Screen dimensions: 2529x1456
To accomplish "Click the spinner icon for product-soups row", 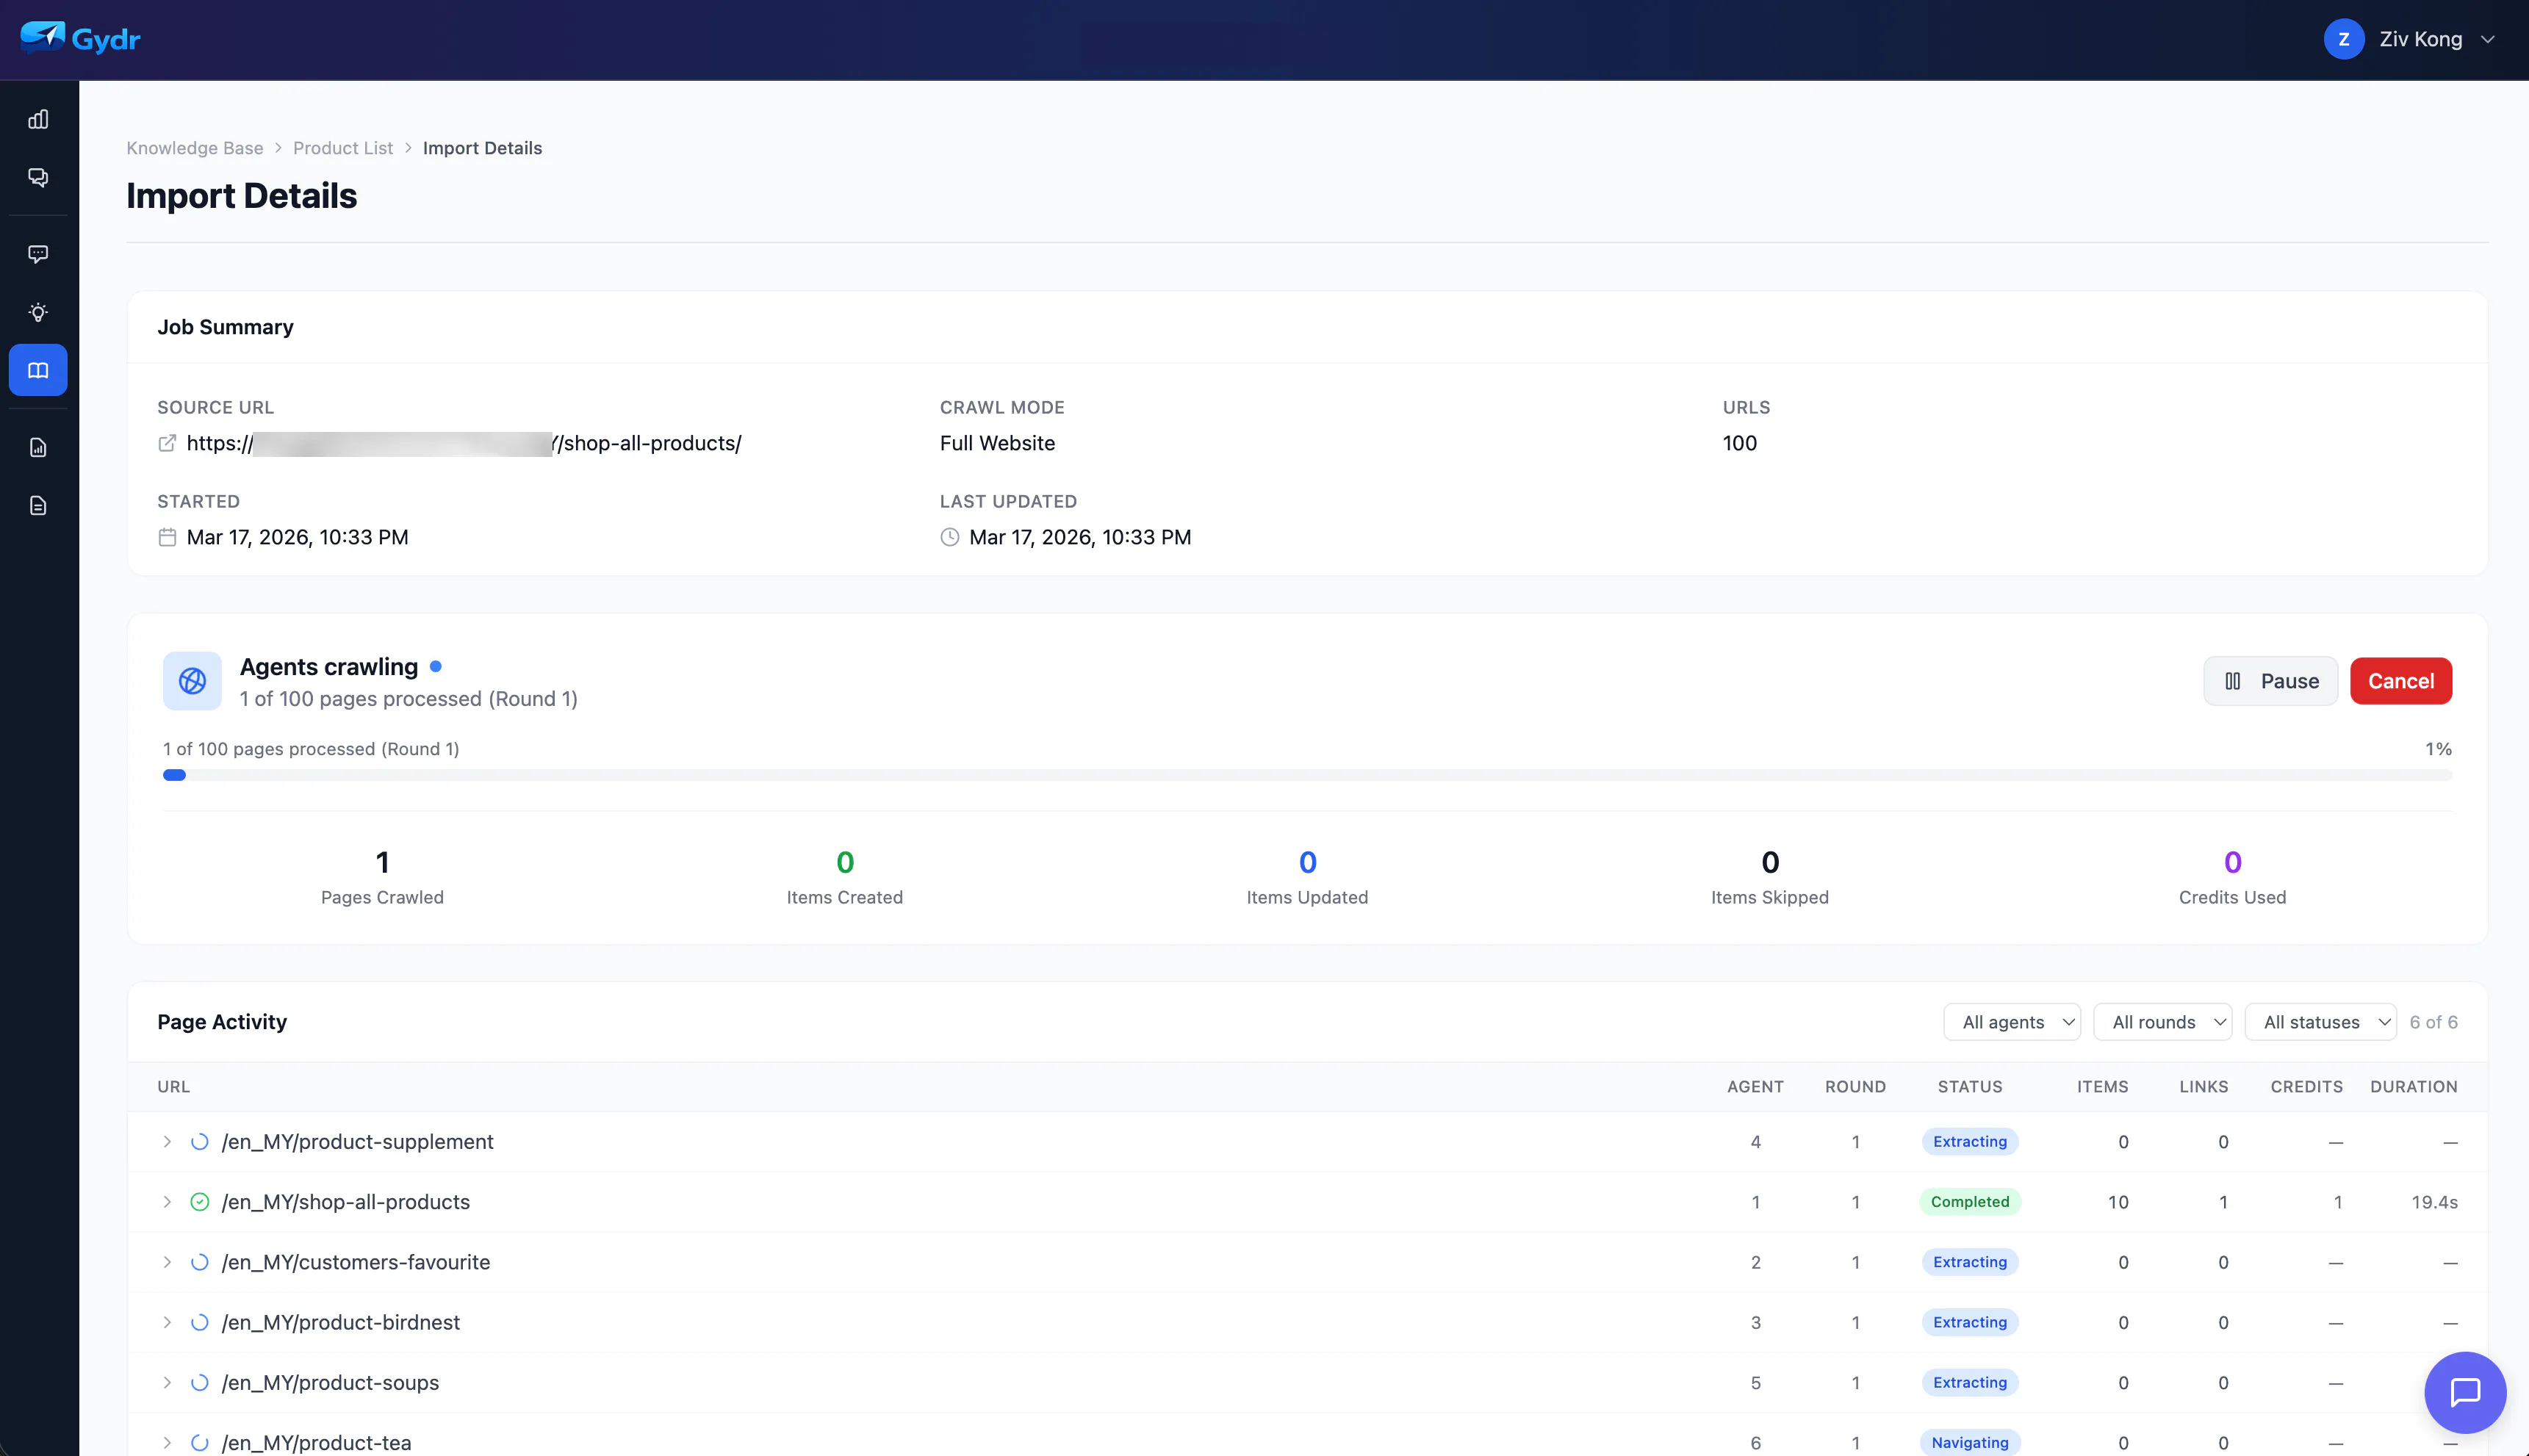I will coord(200,1382).
